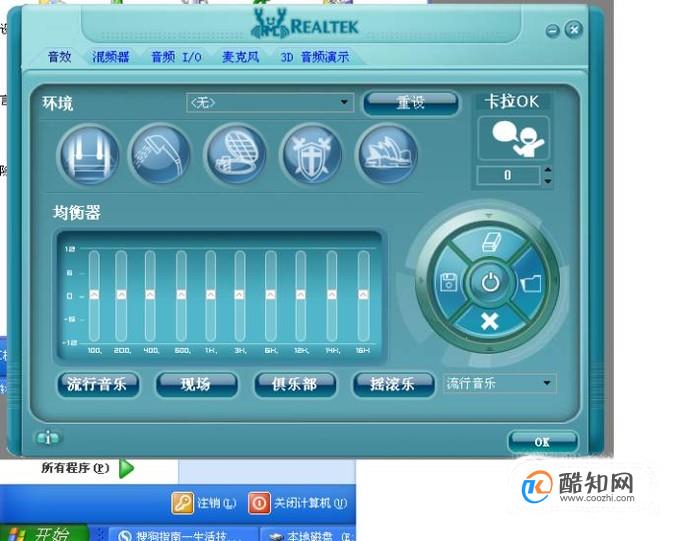Click the 16K equalizer slider

(363, 296)
